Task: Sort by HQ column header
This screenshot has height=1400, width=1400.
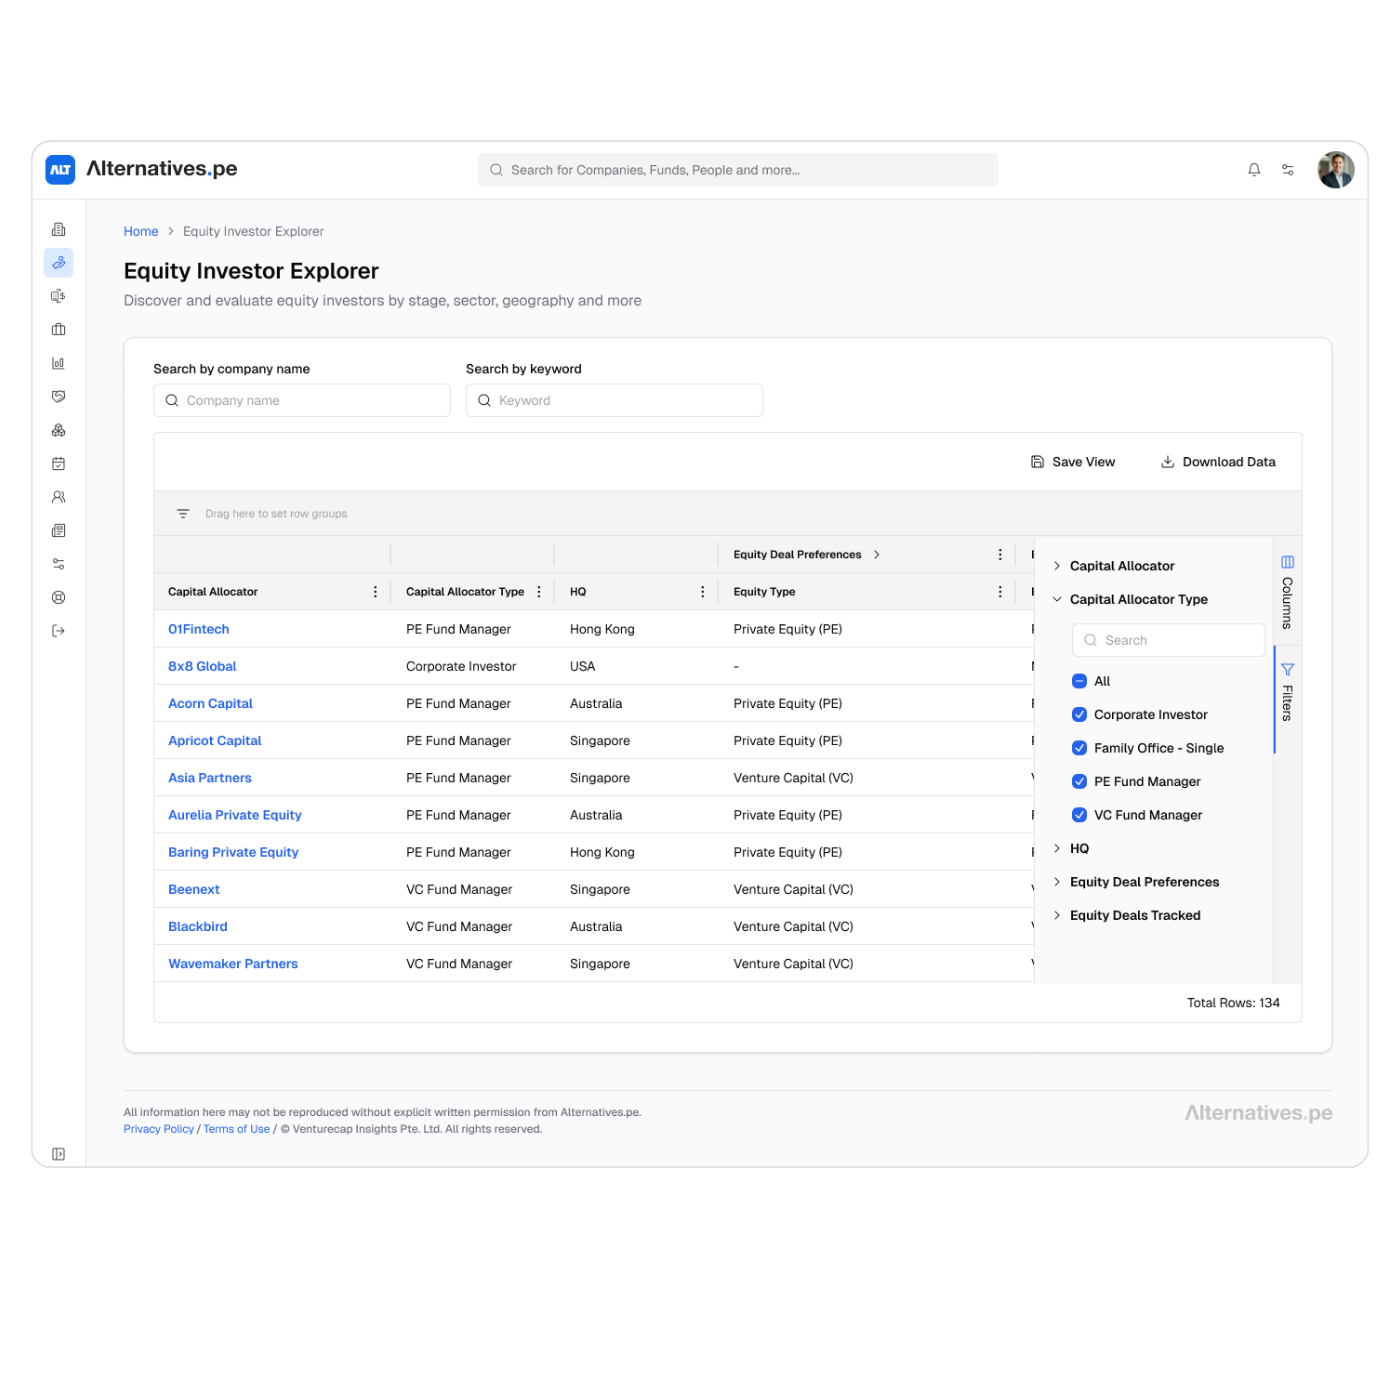Action: 578,592
